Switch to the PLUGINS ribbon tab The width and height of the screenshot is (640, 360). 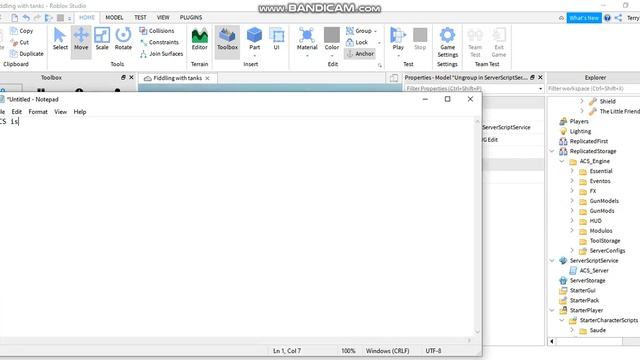191,18
